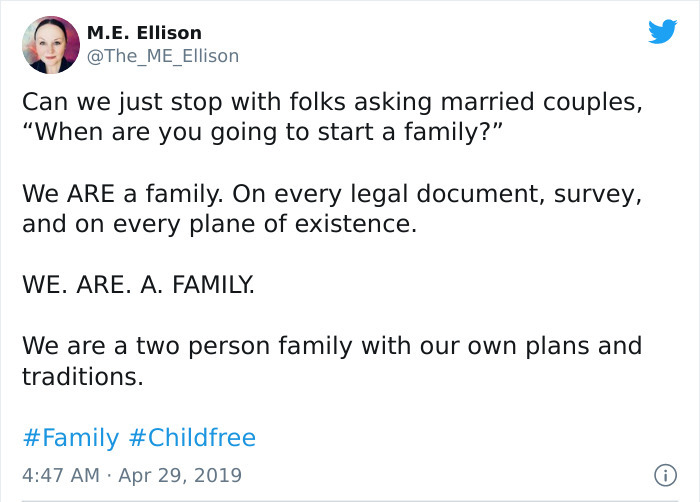Open the #Childfree hashtag

click(x=192, y=437)
